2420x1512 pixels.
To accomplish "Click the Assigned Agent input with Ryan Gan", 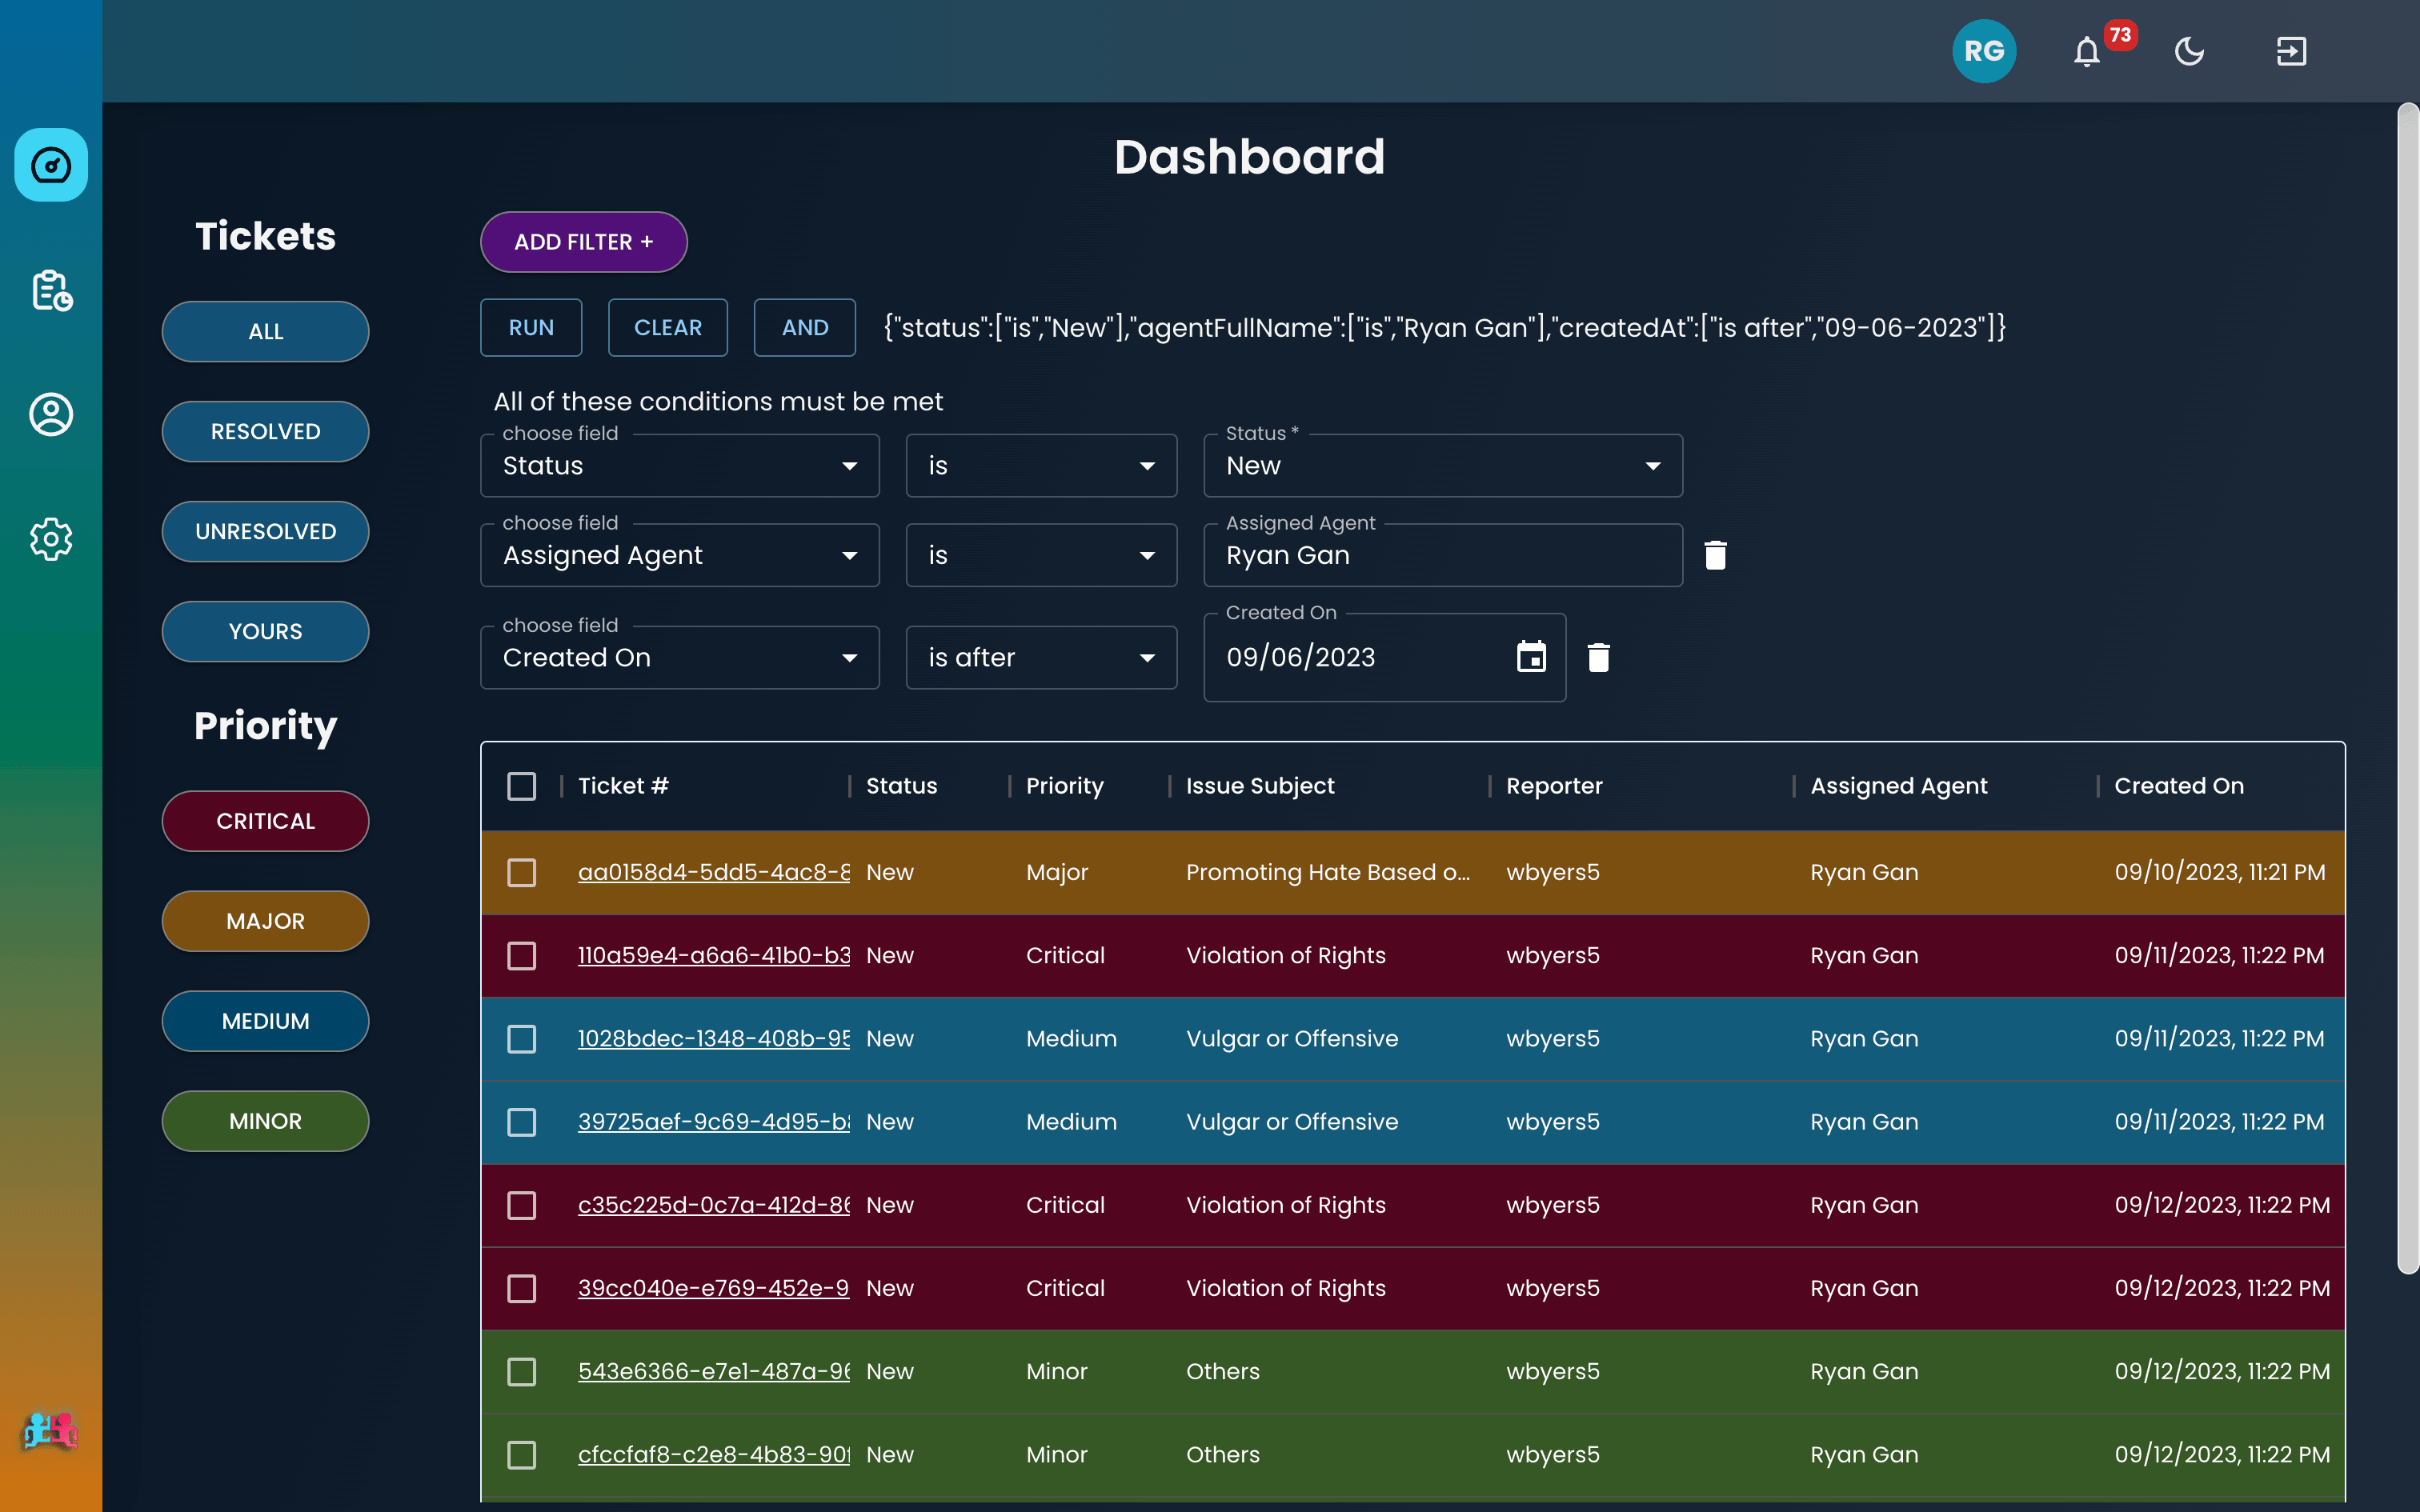I will coord(1443,556).
